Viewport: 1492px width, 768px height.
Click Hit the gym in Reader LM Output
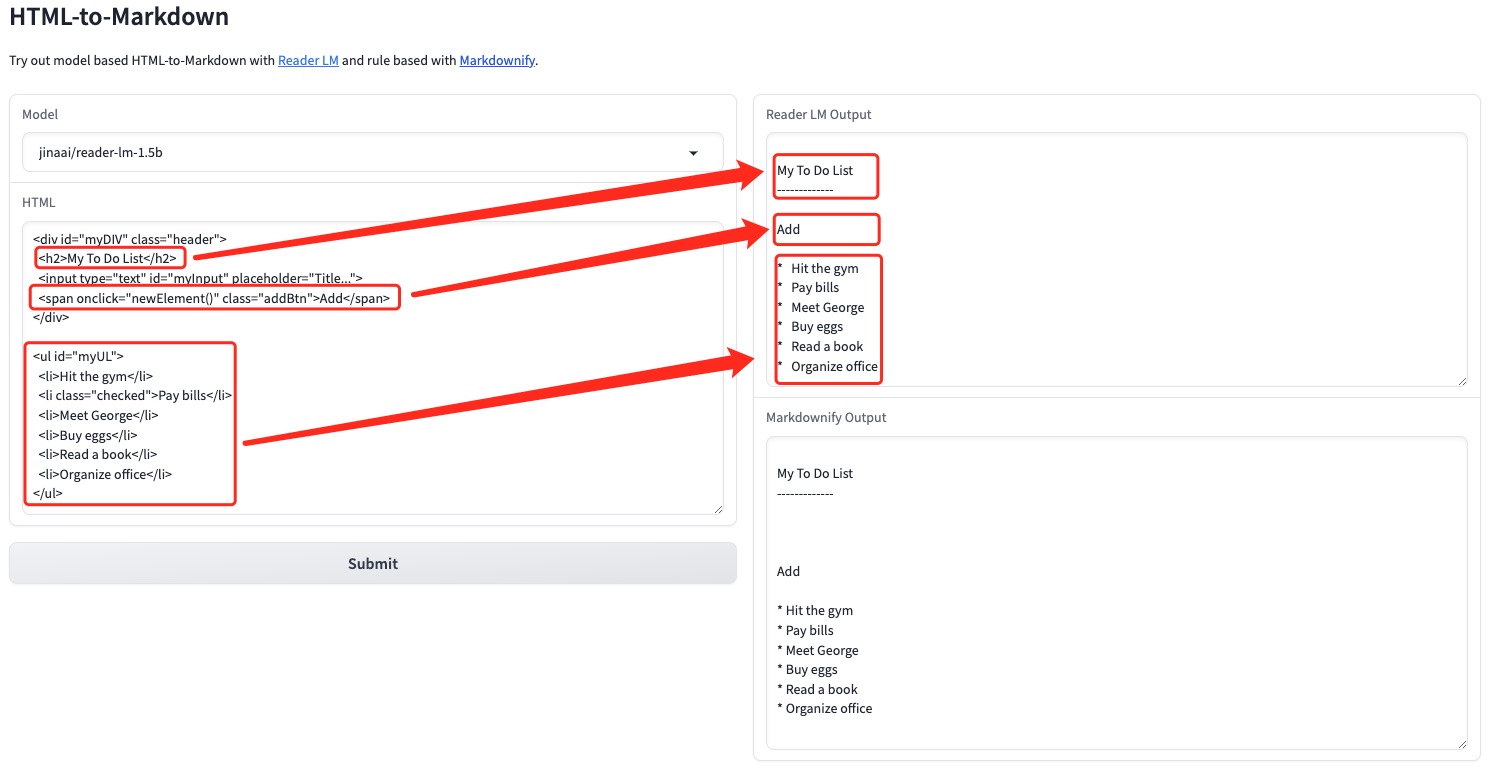[x=825, y=268]
